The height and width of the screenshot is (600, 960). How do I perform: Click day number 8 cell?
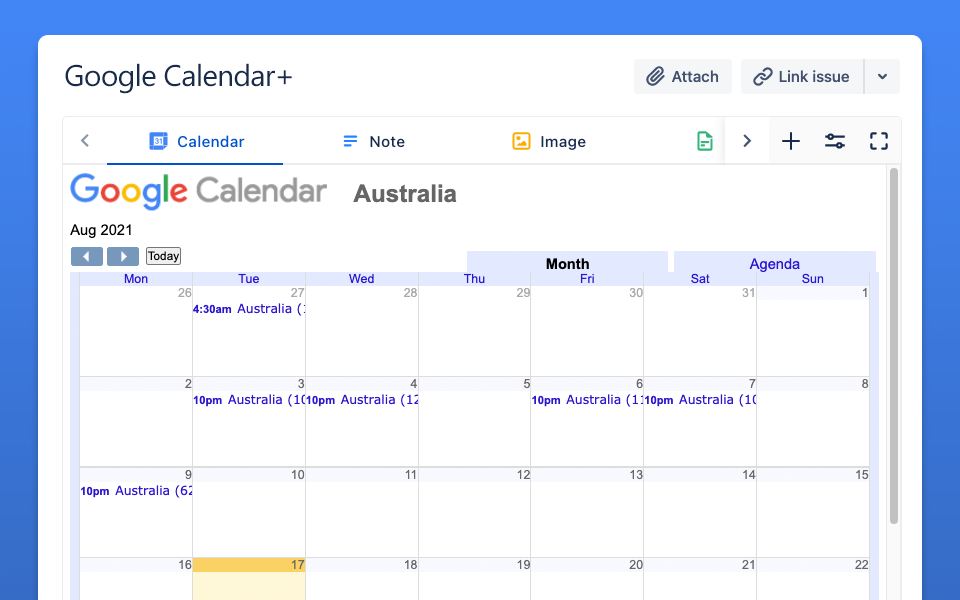[x=812, y=422]
